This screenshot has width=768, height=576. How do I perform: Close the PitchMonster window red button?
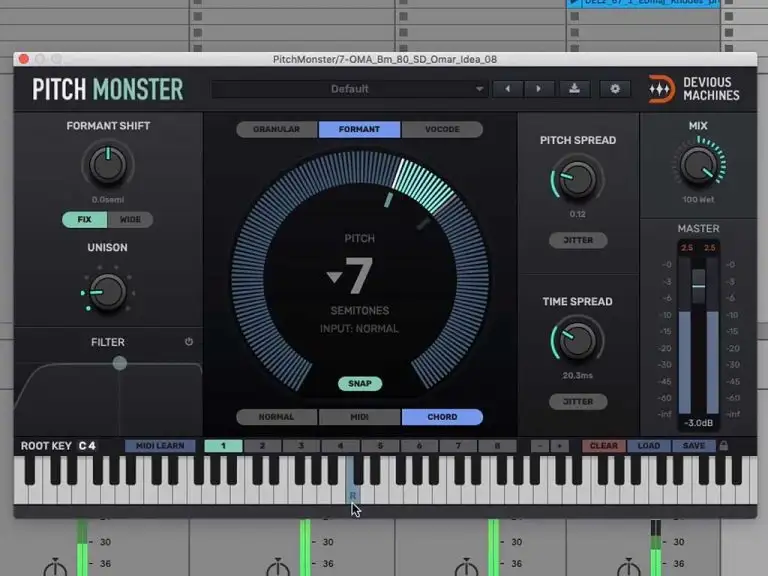point(24,59)
